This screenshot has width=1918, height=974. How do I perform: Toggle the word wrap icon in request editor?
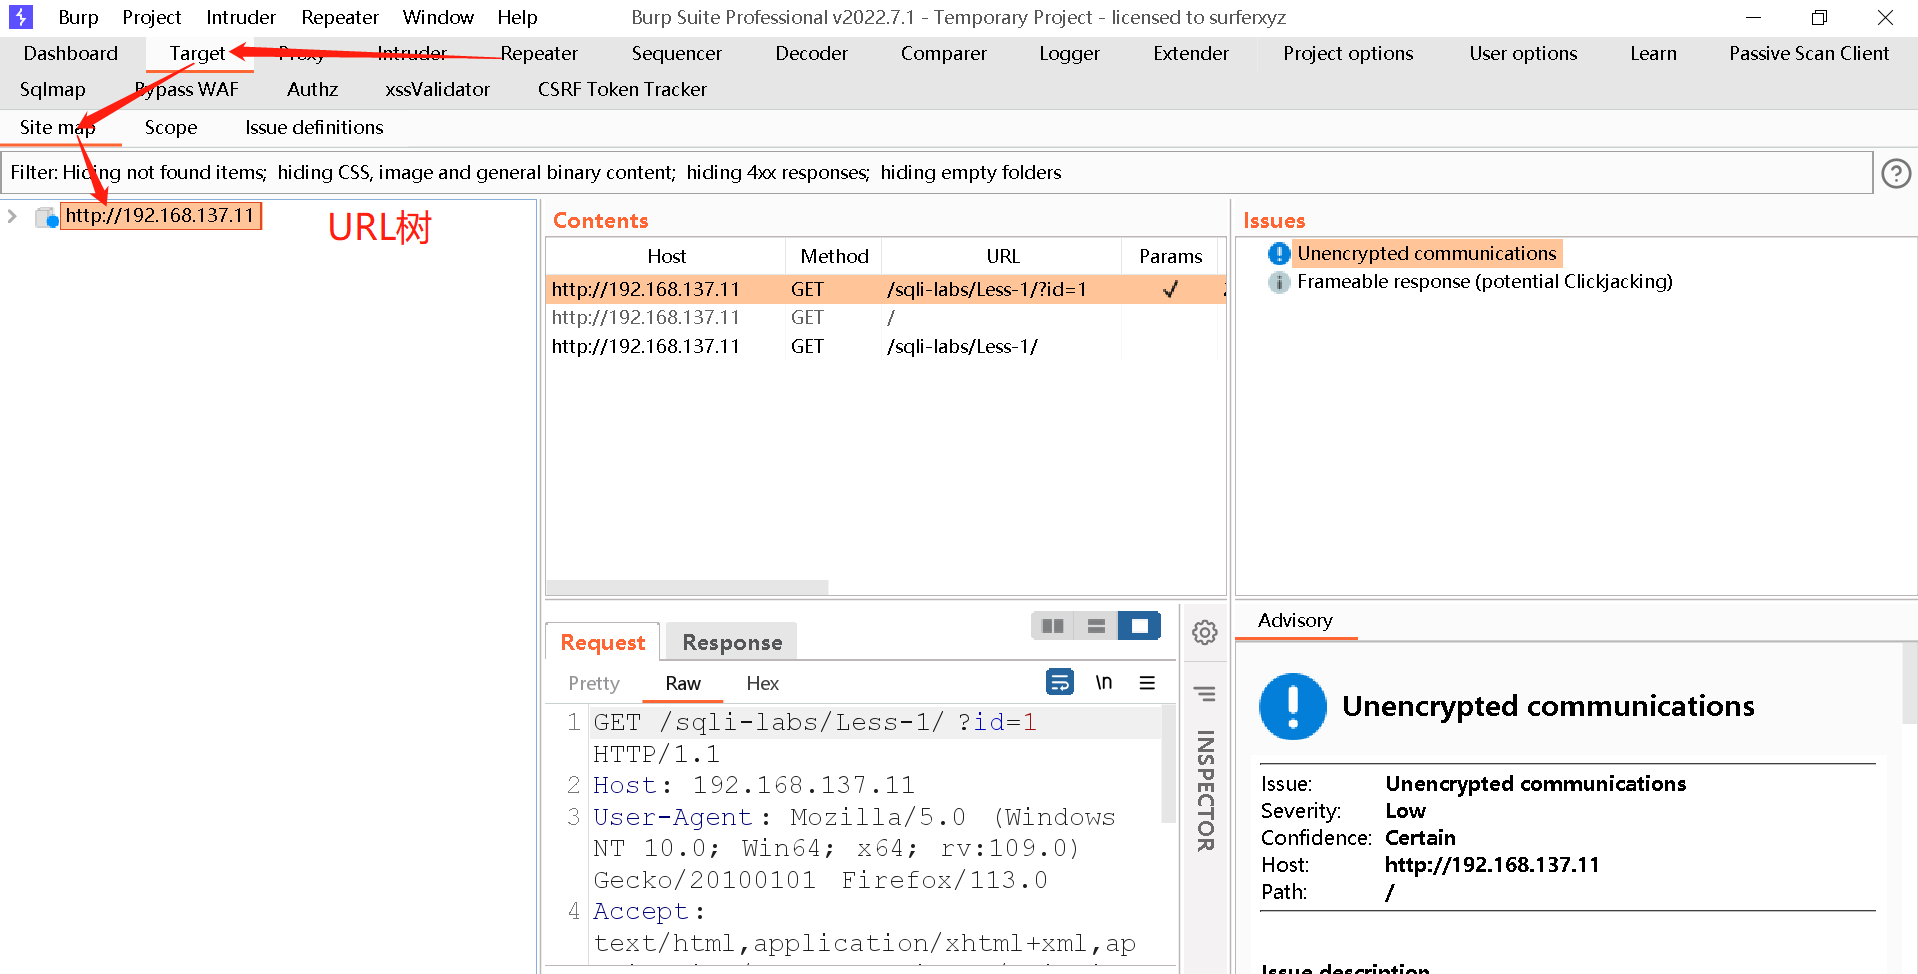1059,682
